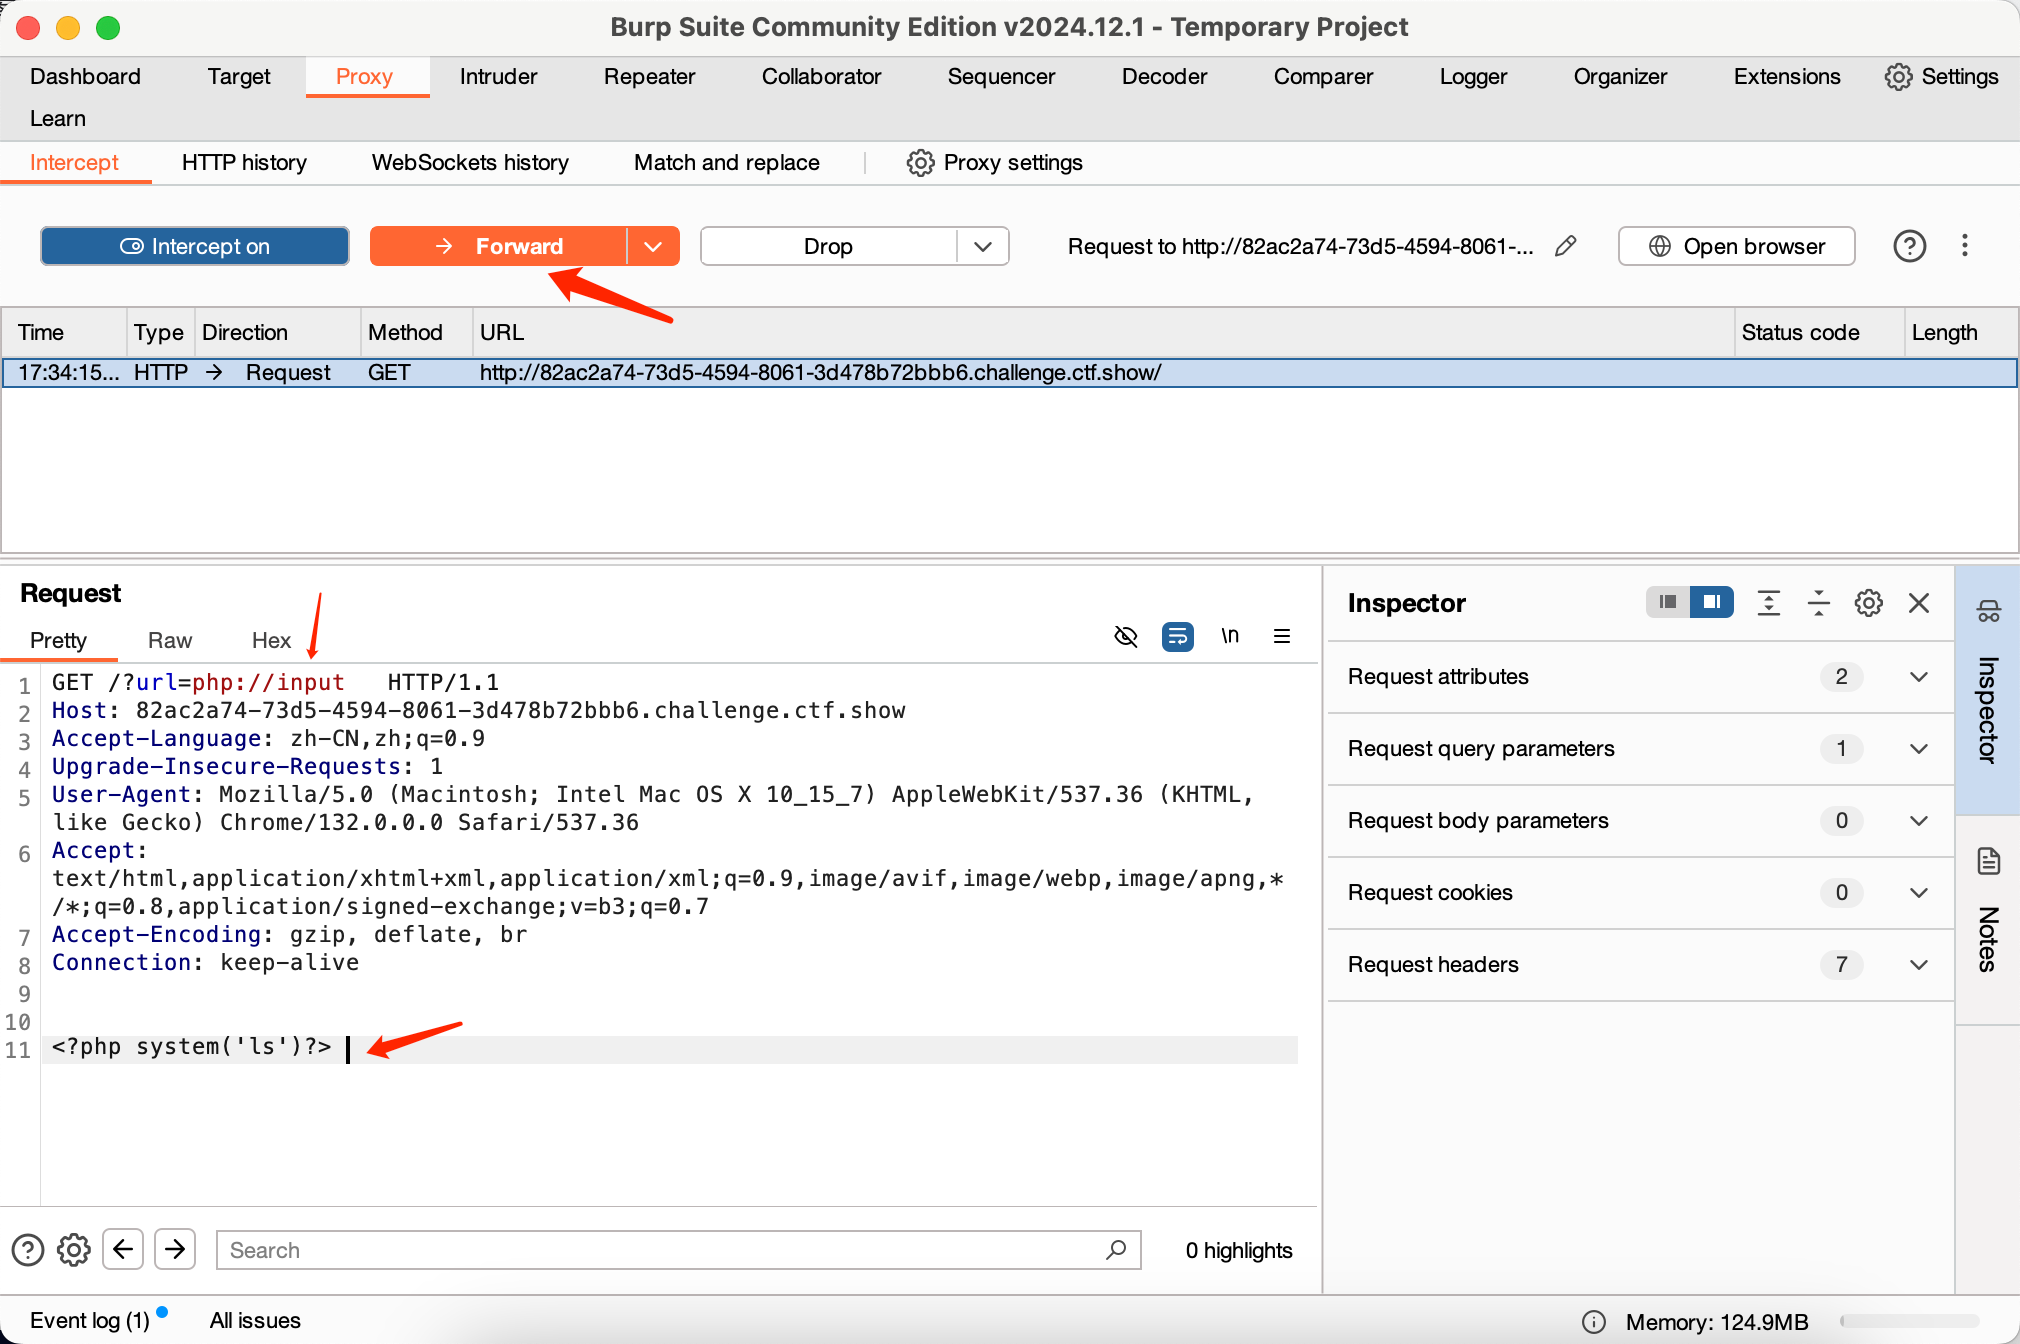The height and width of the screenshot is (1344, 2020).
Task: Open editor help question mark icon
Action: [27, 1250]
